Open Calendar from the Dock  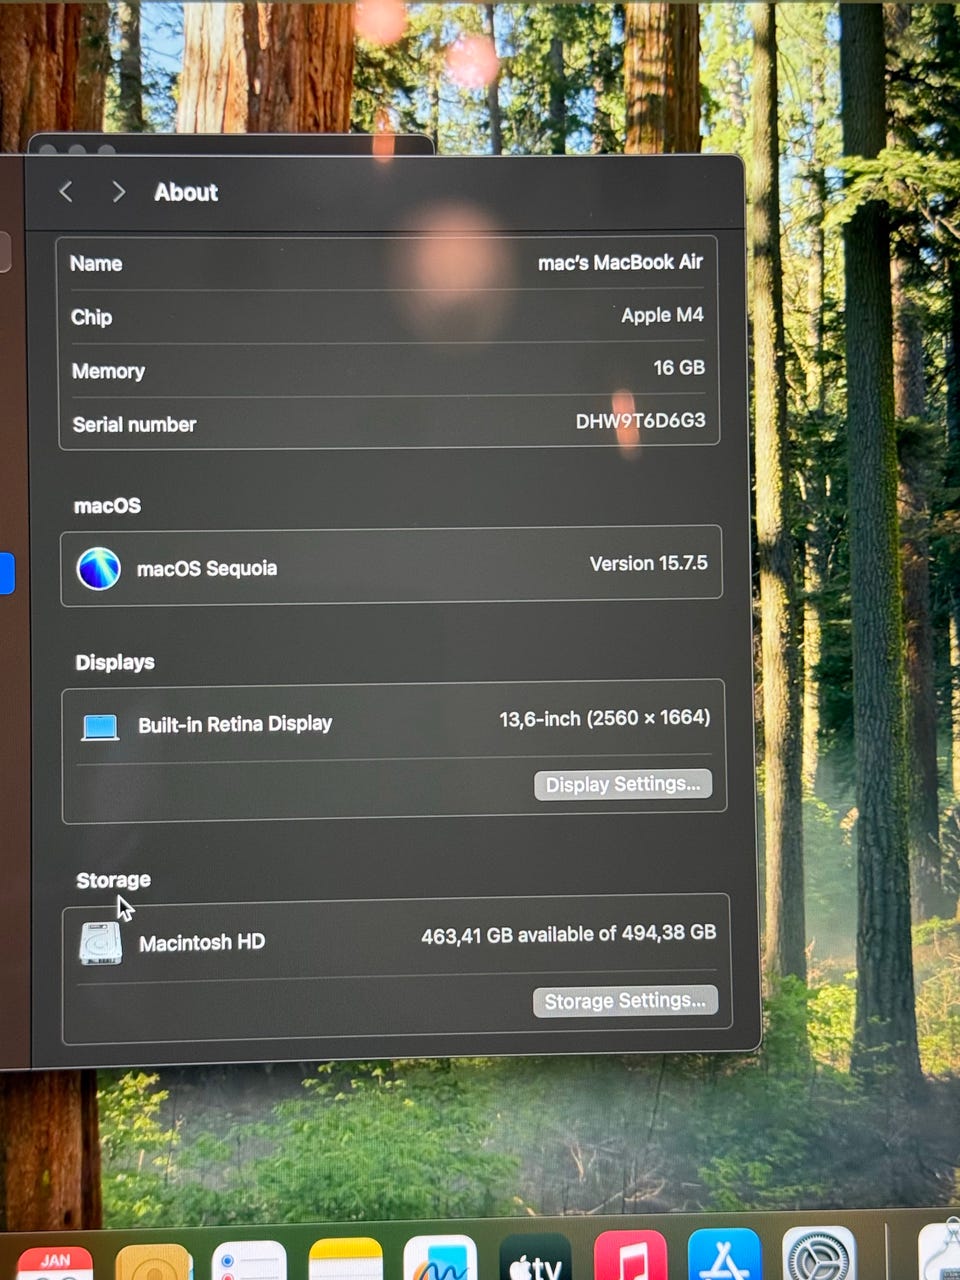pyautogui.click(x=55, y=1263)
